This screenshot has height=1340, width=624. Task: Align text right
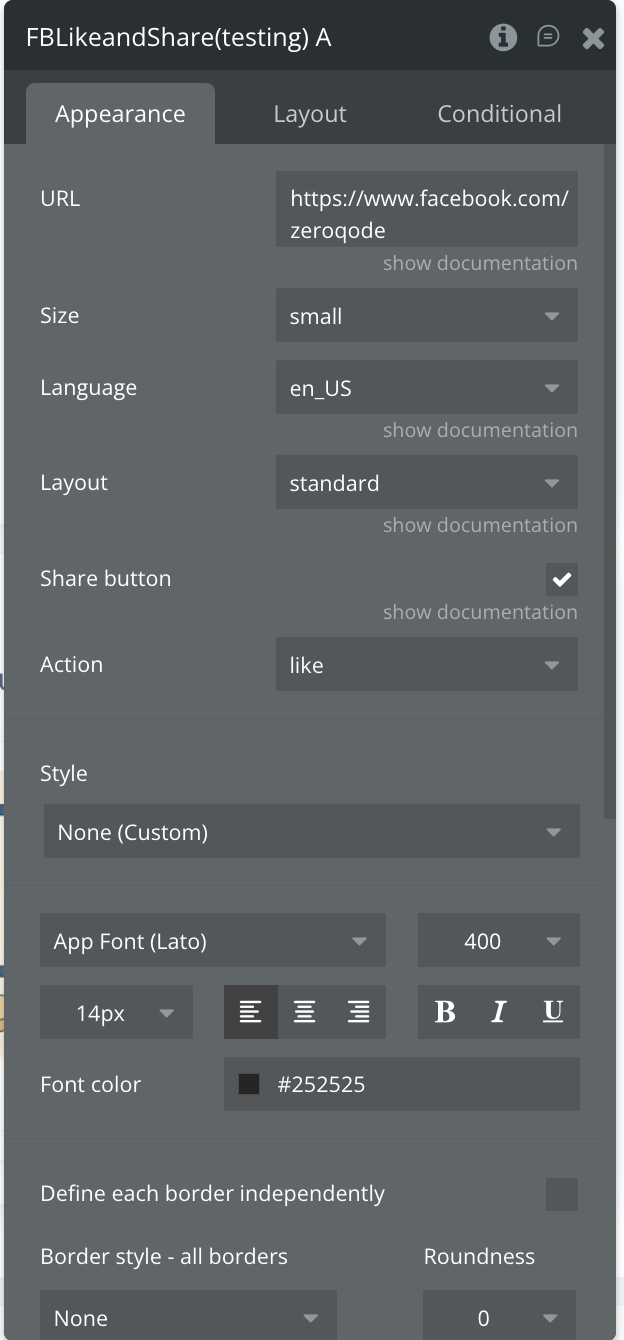click(x=359, y=1012)
